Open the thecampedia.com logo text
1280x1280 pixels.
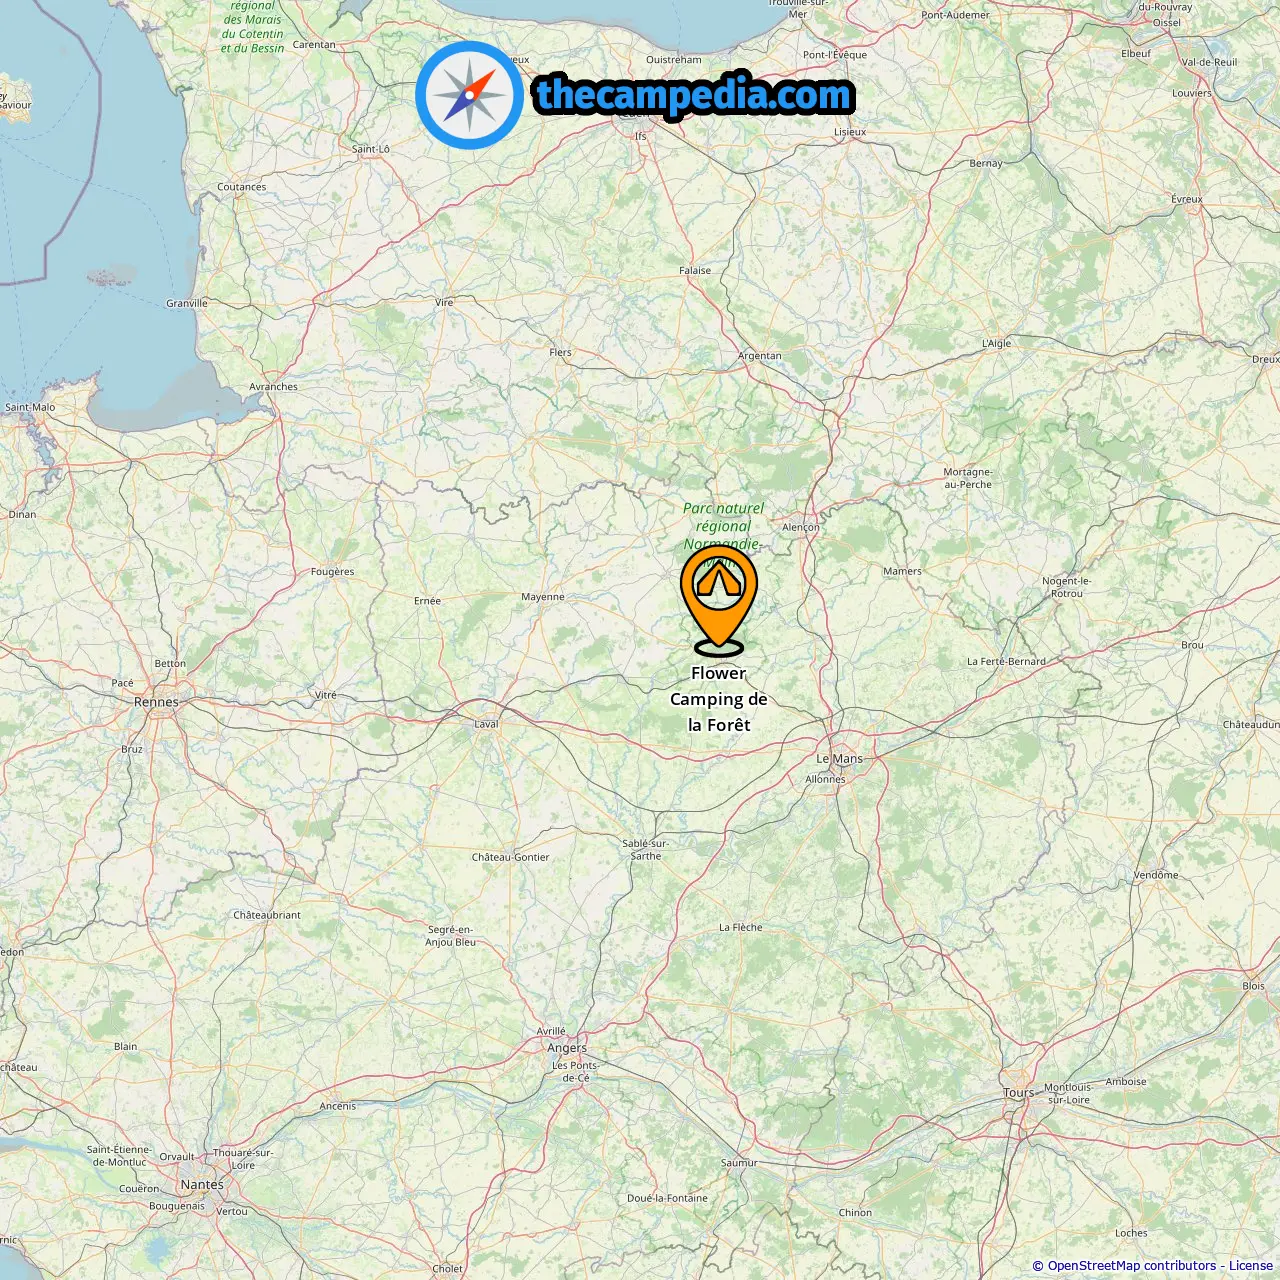[x=694, y=95]
